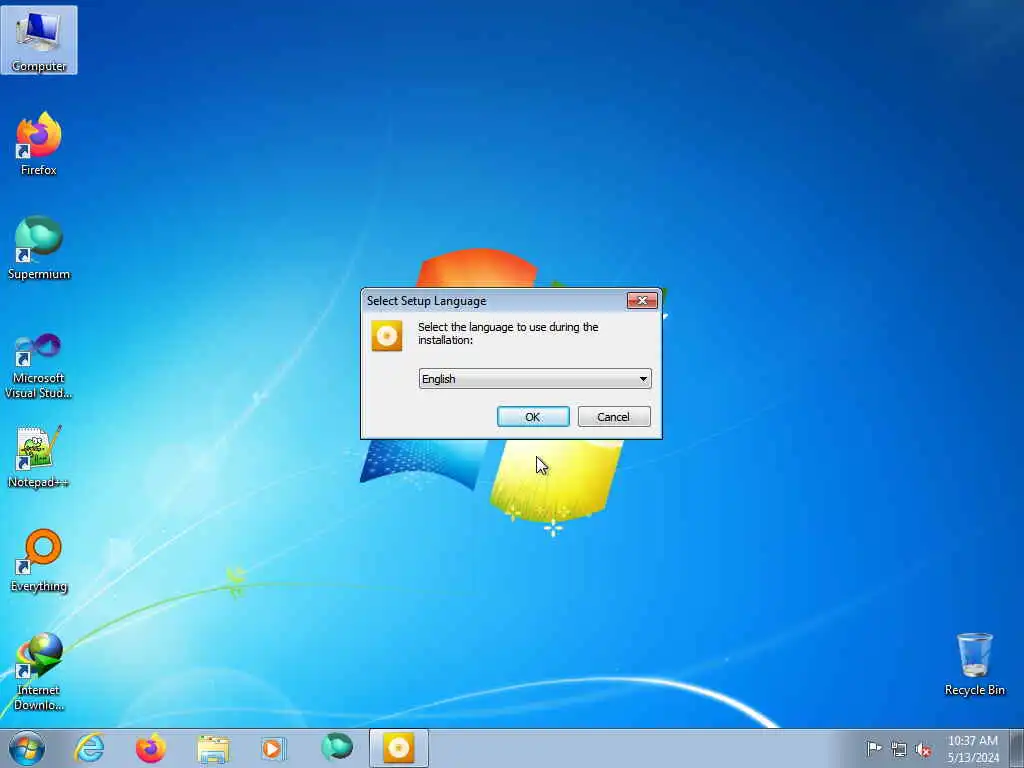The height and width of the screenshot is (768, 1024).
Task: Click the muted volume tray icon
Action: tap(923, 749)
